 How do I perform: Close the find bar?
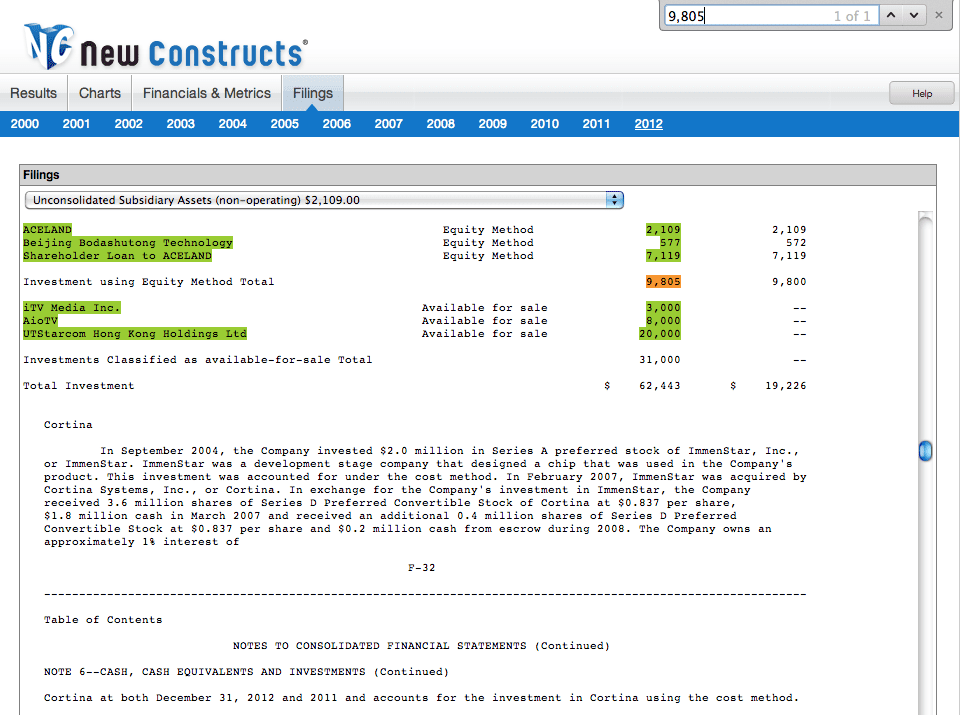939,15
